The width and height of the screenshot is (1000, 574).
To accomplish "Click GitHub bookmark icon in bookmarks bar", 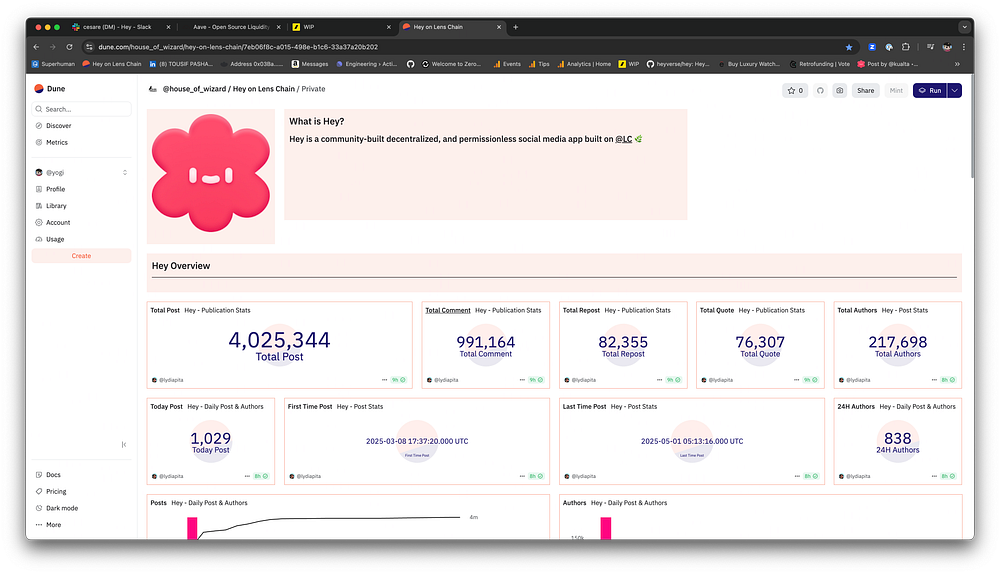I will coord(411,64).
